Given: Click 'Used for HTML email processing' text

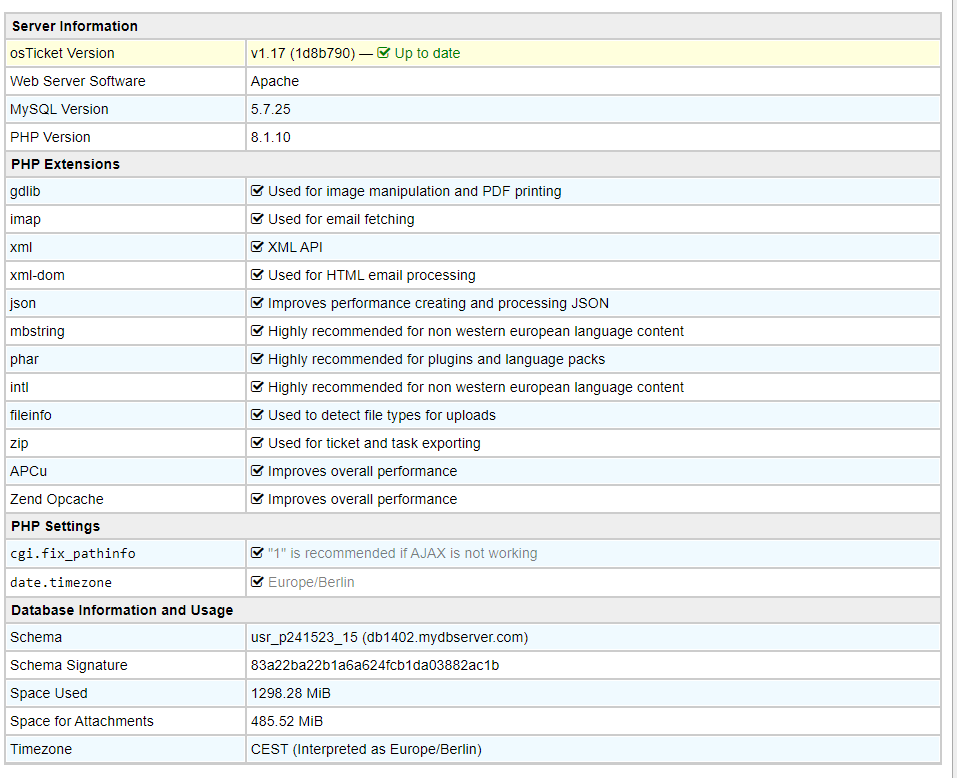Looking at the screenshot, I should pyautogui.click(x=372, y=275).
